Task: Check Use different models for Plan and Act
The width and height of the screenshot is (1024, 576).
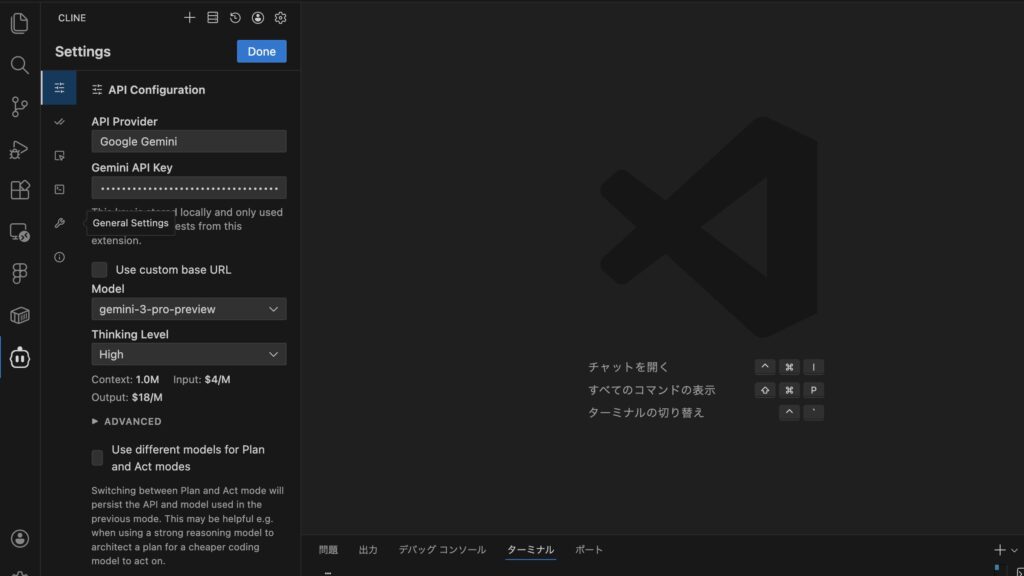Action: tap(98, 458)
